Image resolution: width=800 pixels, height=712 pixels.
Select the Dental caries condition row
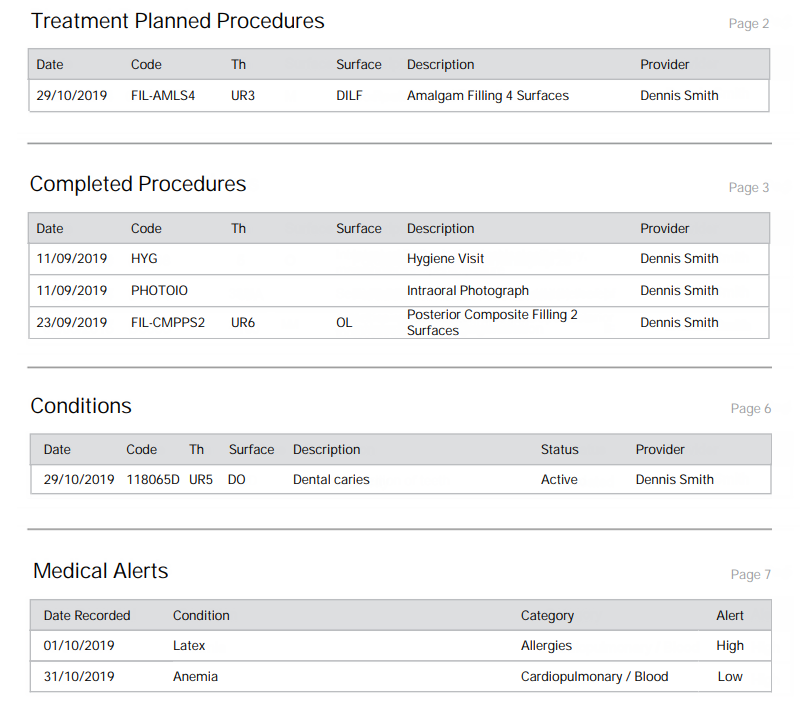click(x=401, y=479)
